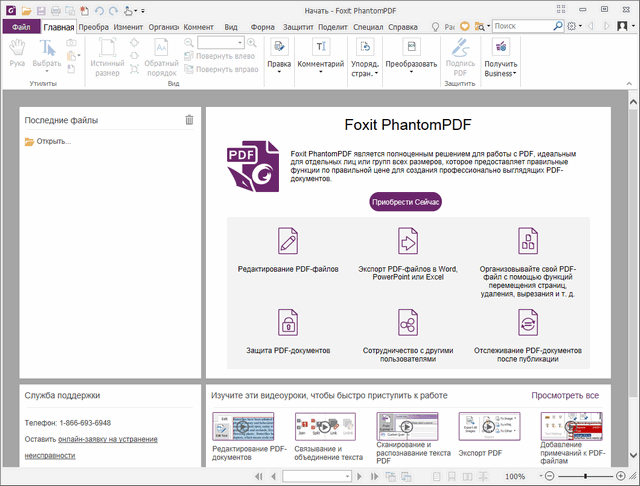Click the Правка edit tool icon
Image resolution: width=640 pixels, height=486 pixels.
click(280, 48)
